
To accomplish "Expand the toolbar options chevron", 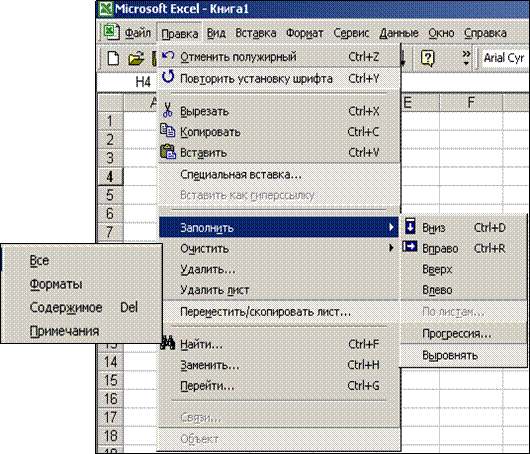I will [466, 58].
